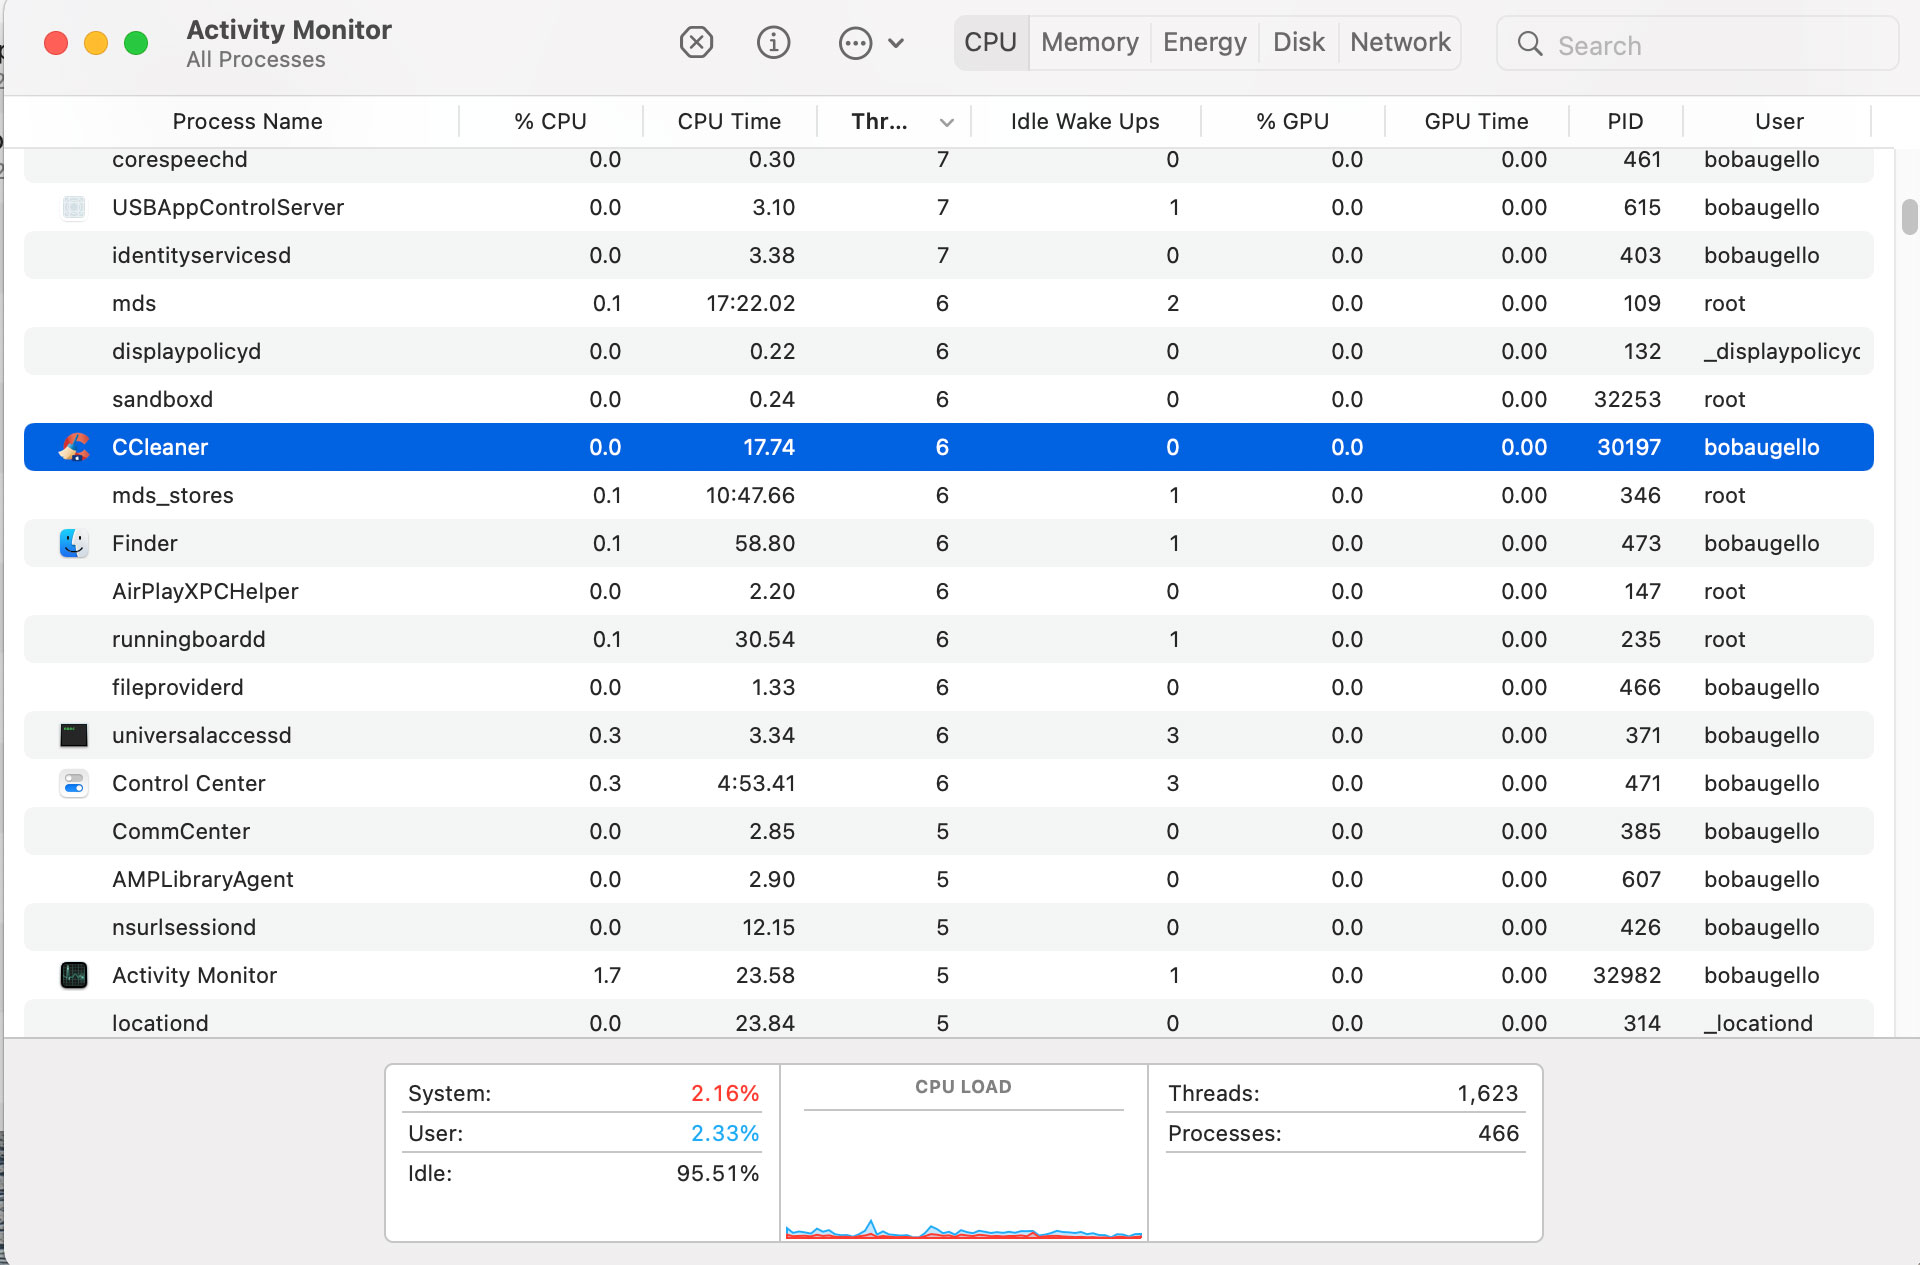Click the search magnifying glass icon
This screenshot has width=1920, height=1265.
(x=1530, y=44)
